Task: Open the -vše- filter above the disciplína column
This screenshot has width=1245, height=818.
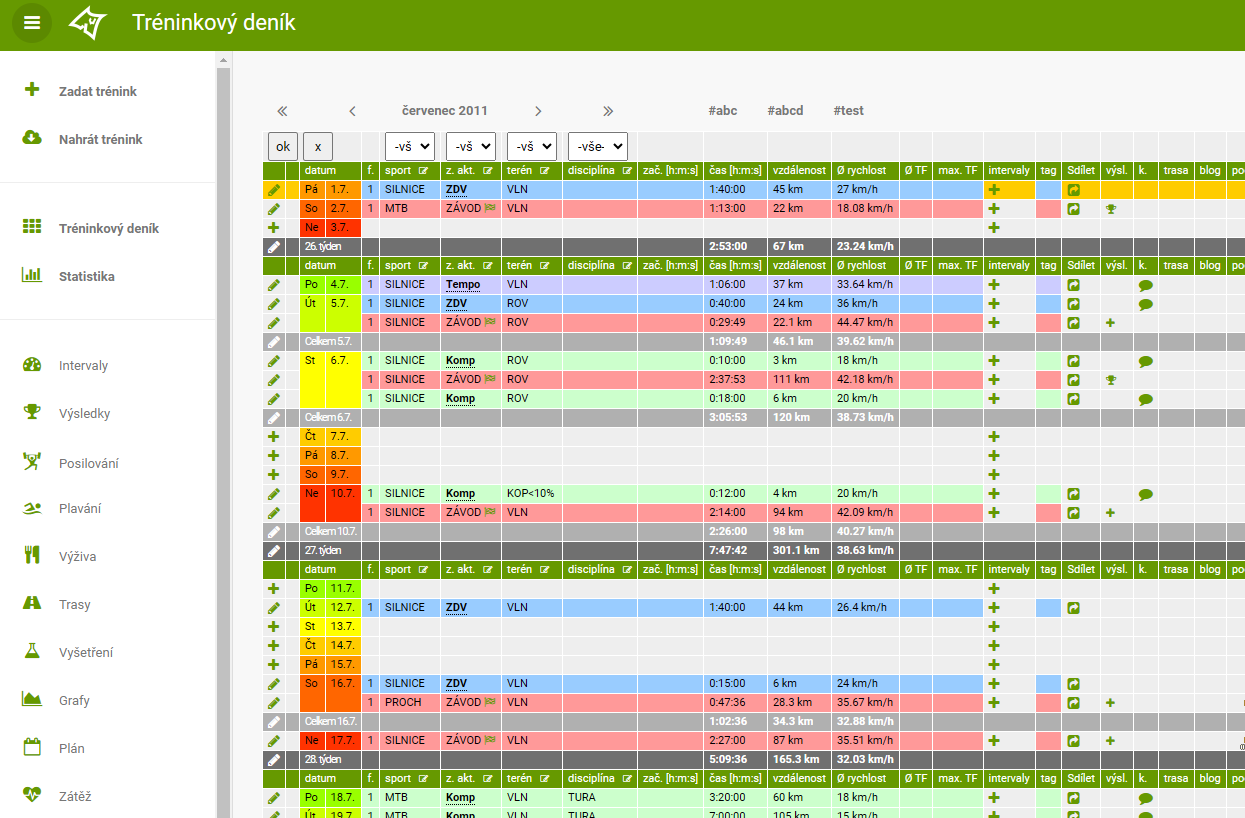Action: coord(598,146)
